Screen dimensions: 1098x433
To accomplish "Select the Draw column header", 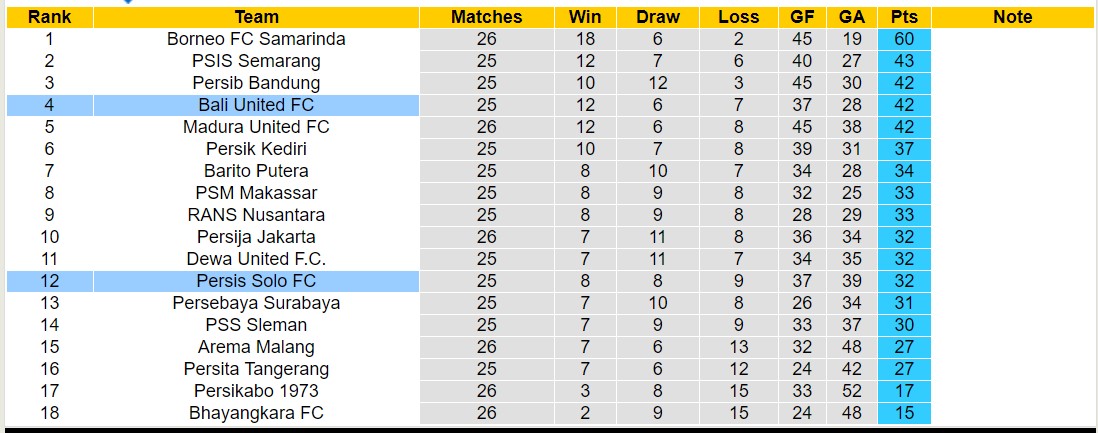I will coord(657,17).
